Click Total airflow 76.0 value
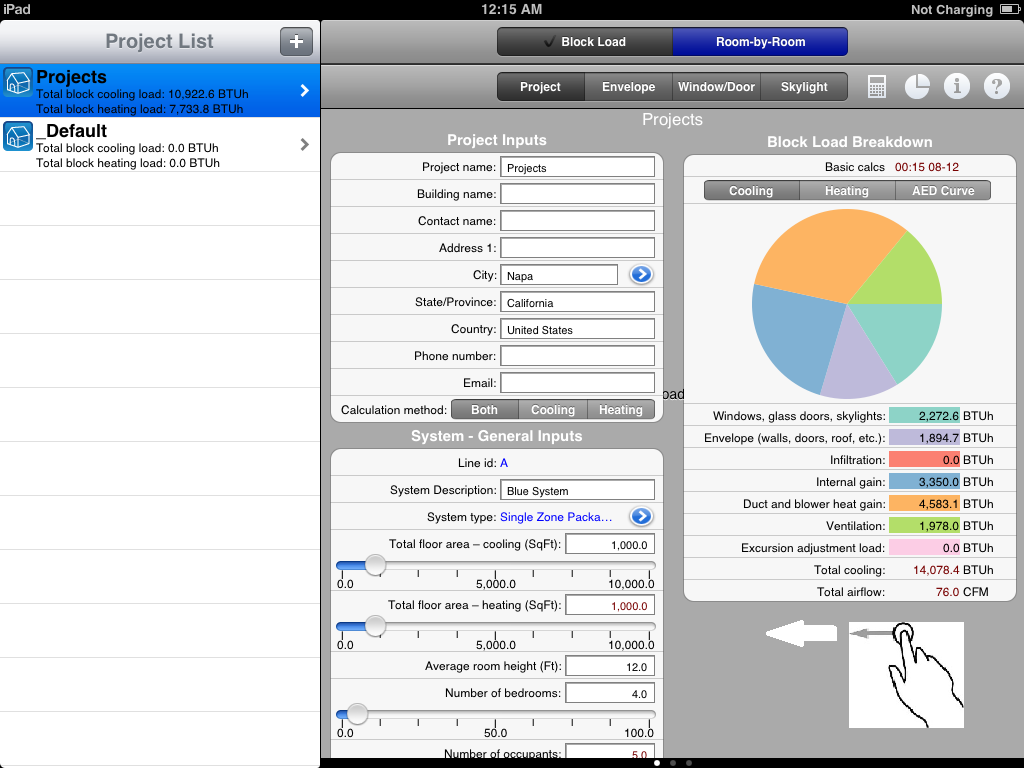The width and height of the screenshot is (1024, 768). click(947, 592)
